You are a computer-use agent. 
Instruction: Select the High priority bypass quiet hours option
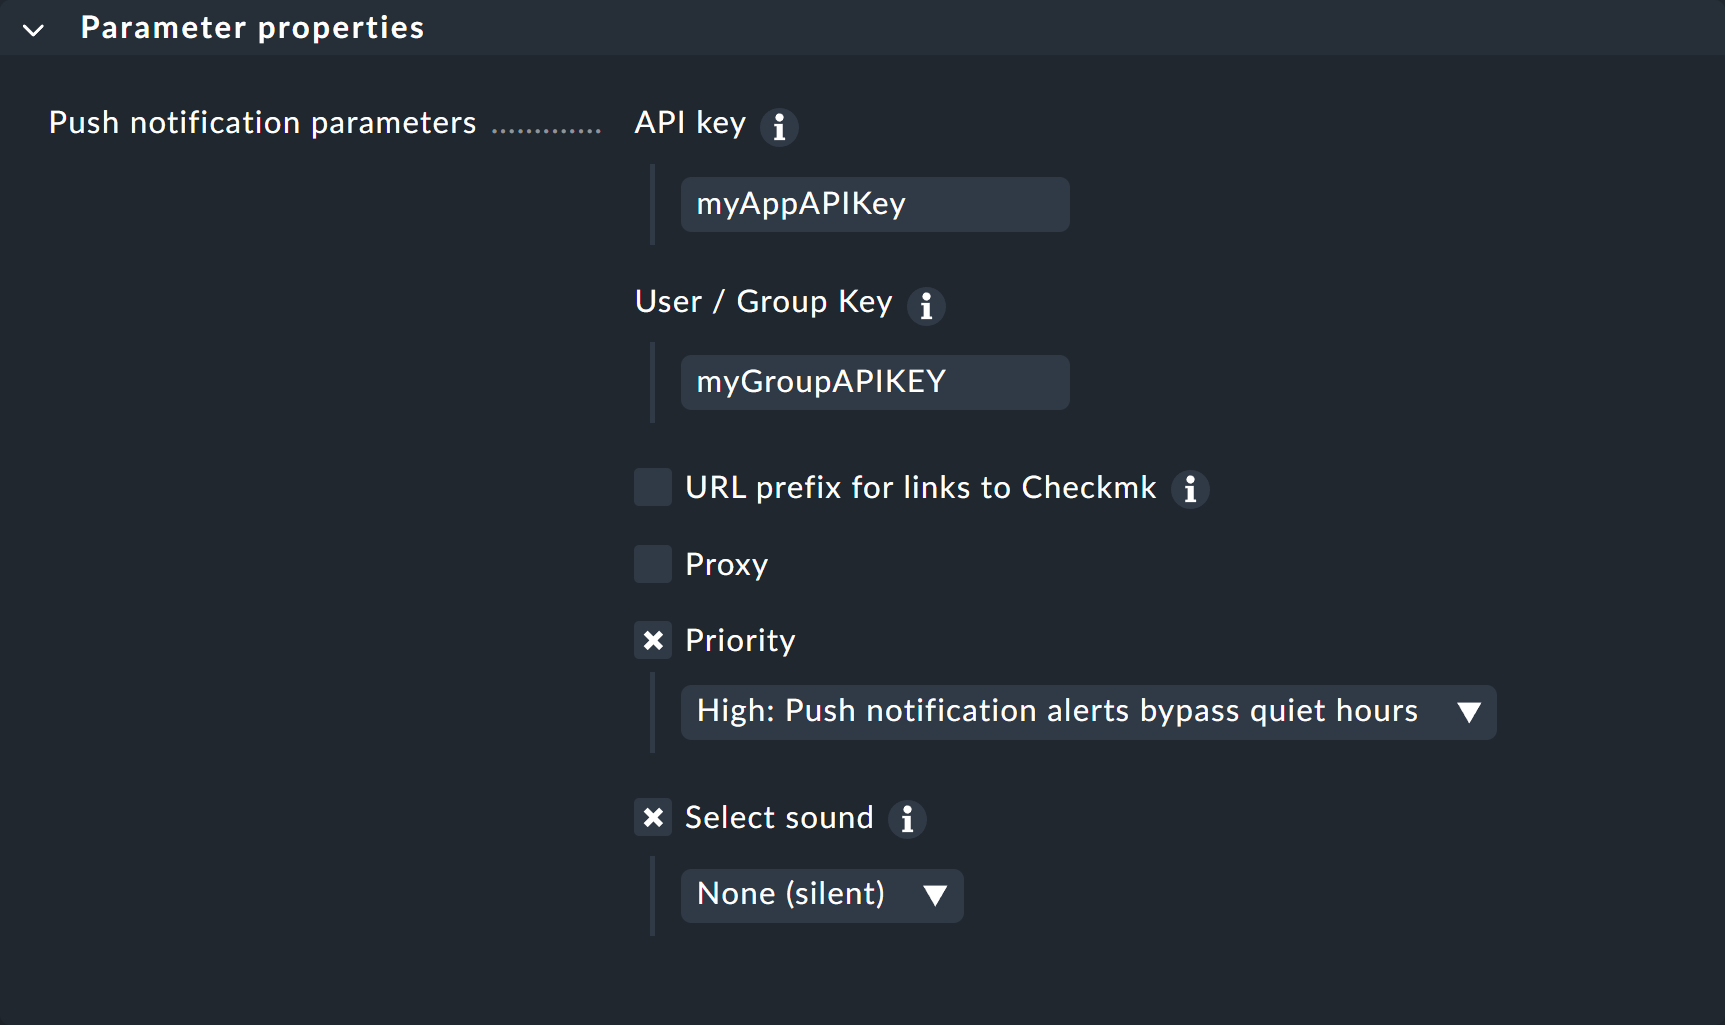coord(1058,712)
